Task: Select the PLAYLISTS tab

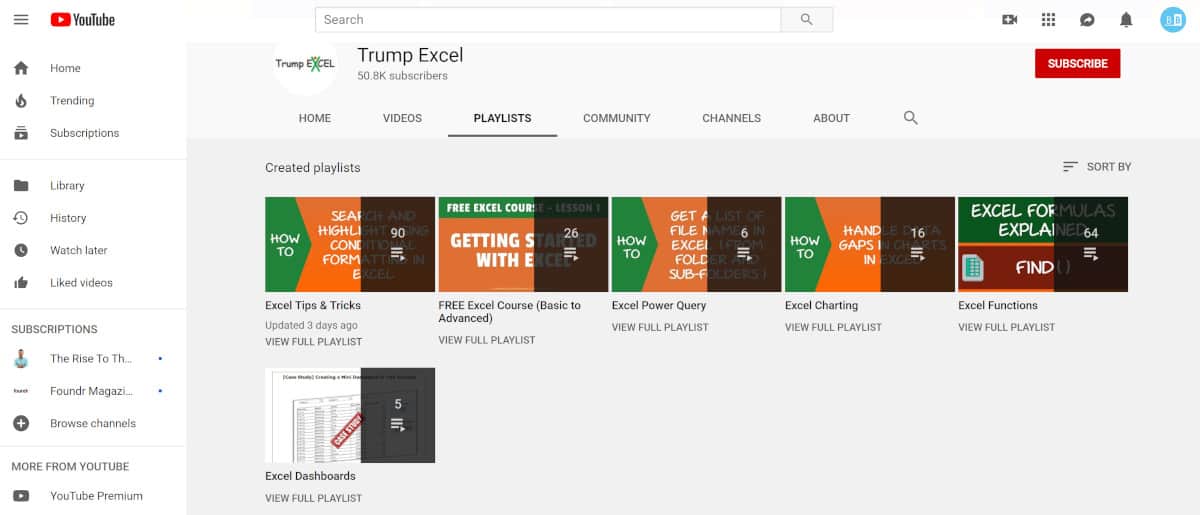Action: (x=502, y=118)
